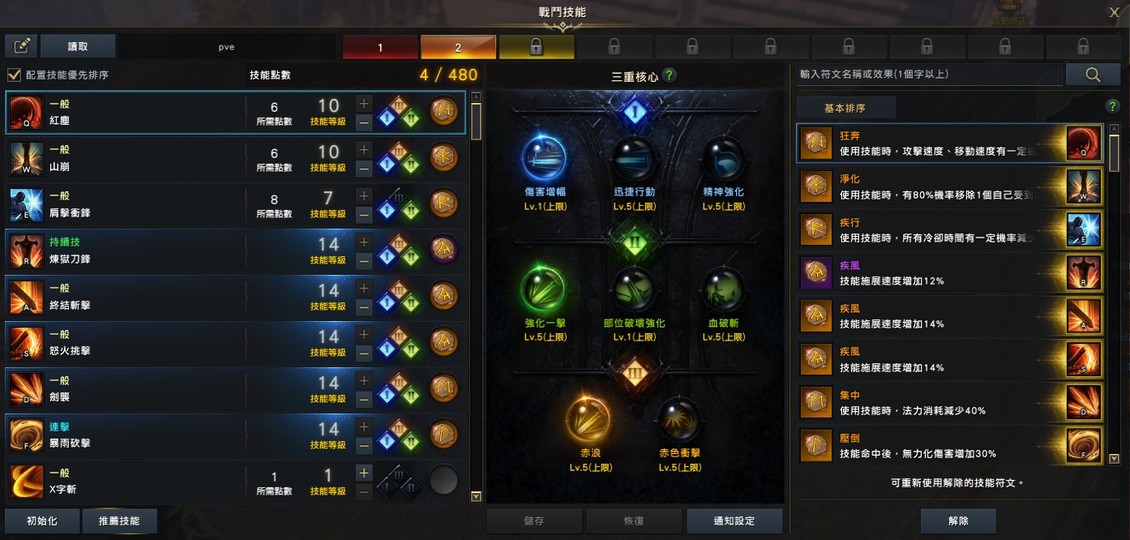
Task: Click the skill list scrollbar down arrow
Action: click(x=476, y=496)
